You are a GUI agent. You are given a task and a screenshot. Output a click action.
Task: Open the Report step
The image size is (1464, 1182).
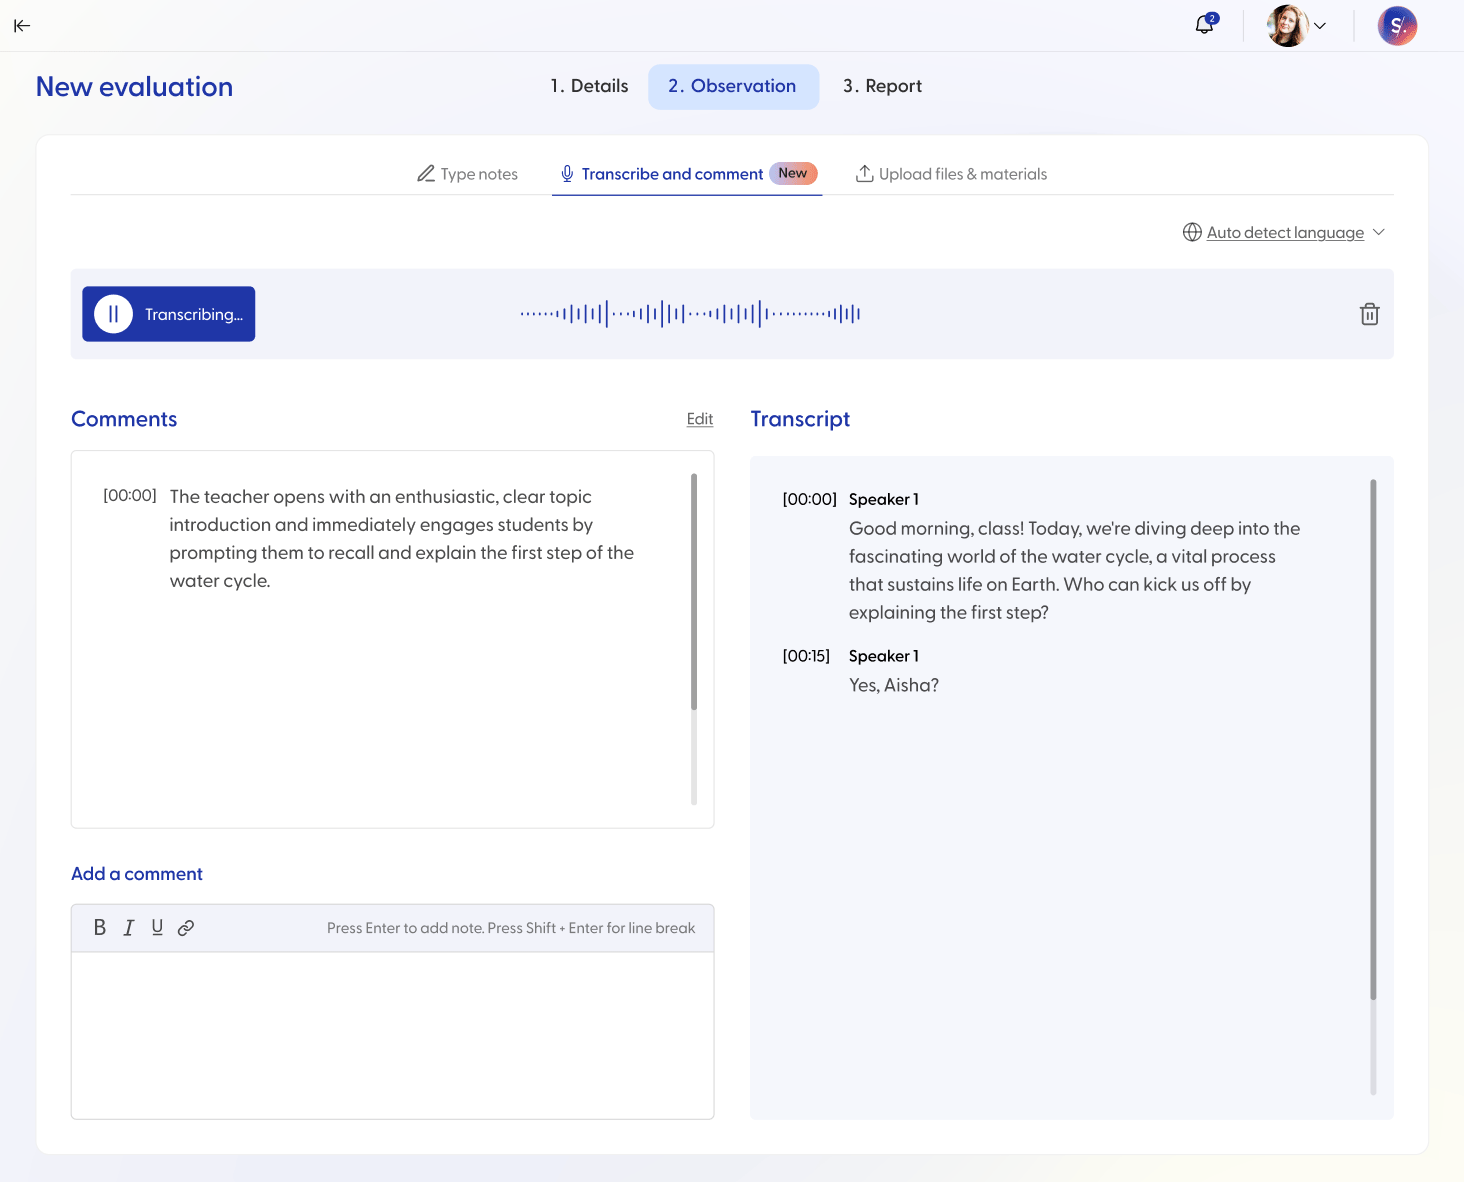tap(881, 86)
